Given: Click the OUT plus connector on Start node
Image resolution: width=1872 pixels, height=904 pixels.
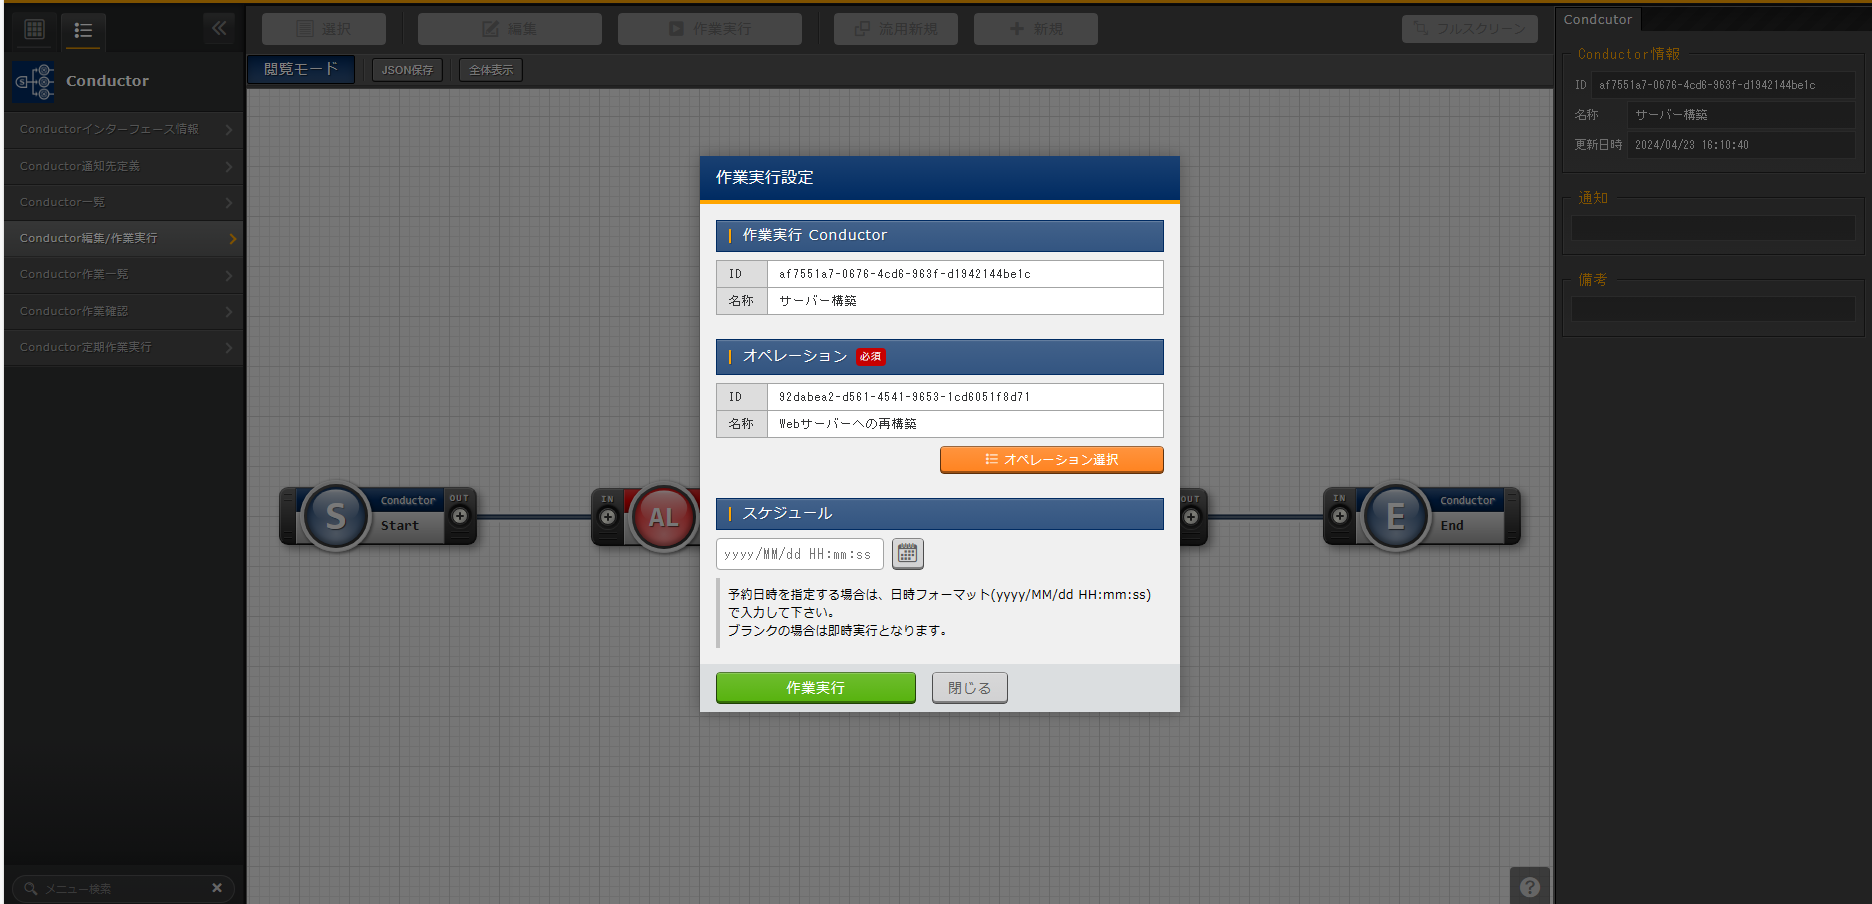Looking at the screenshot, I should pos(460,516).
